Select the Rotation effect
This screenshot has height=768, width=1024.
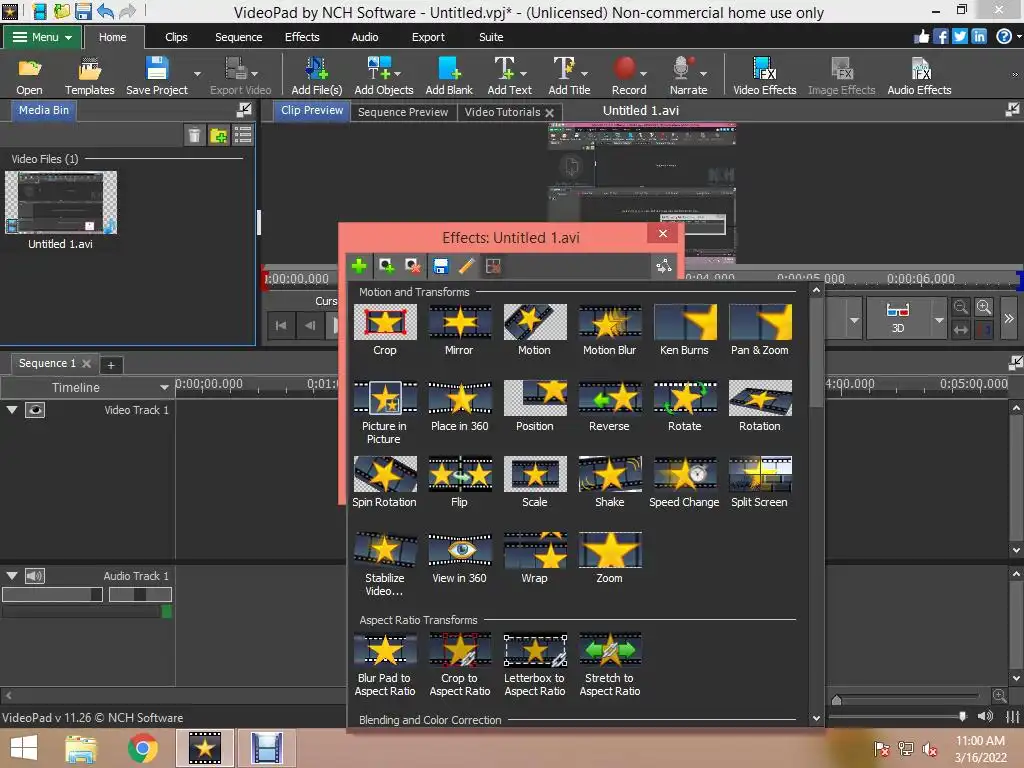[760, 406]
